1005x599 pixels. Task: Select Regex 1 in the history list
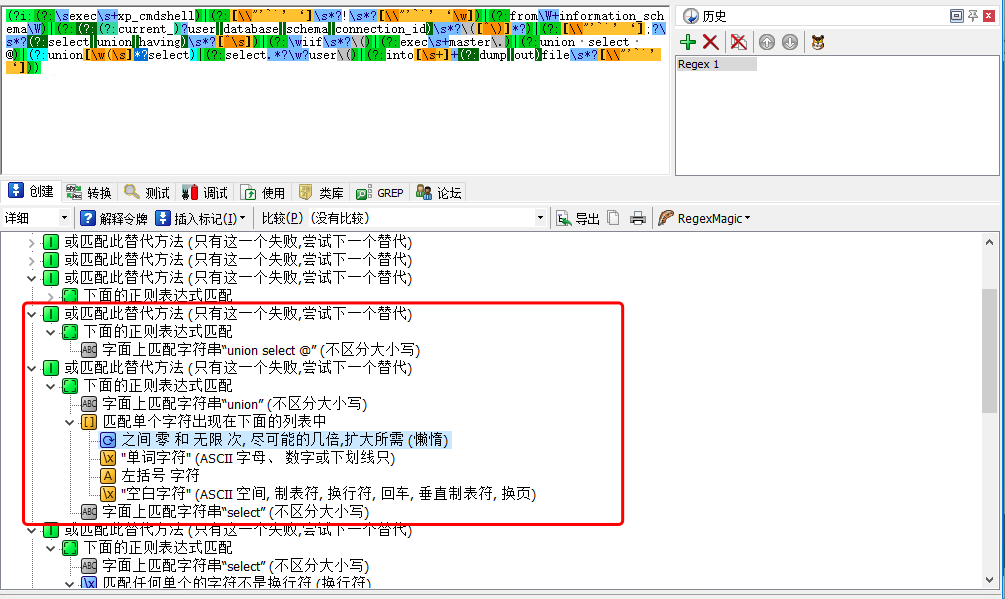(x=716, y=64)
